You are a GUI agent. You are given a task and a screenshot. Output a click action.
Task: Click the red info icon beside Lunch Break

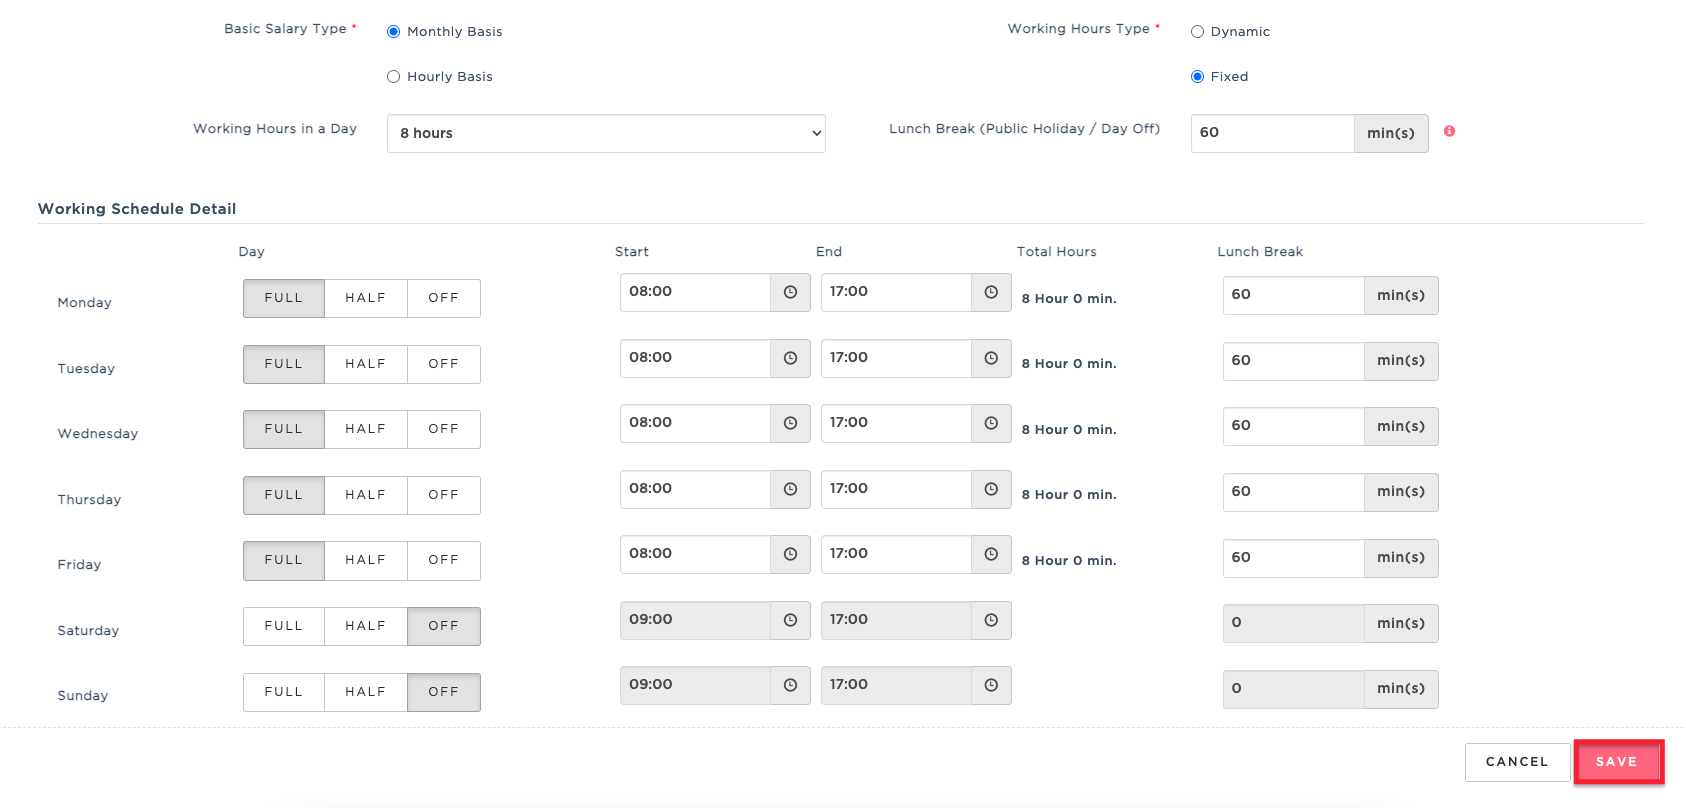click(1449, 131)
